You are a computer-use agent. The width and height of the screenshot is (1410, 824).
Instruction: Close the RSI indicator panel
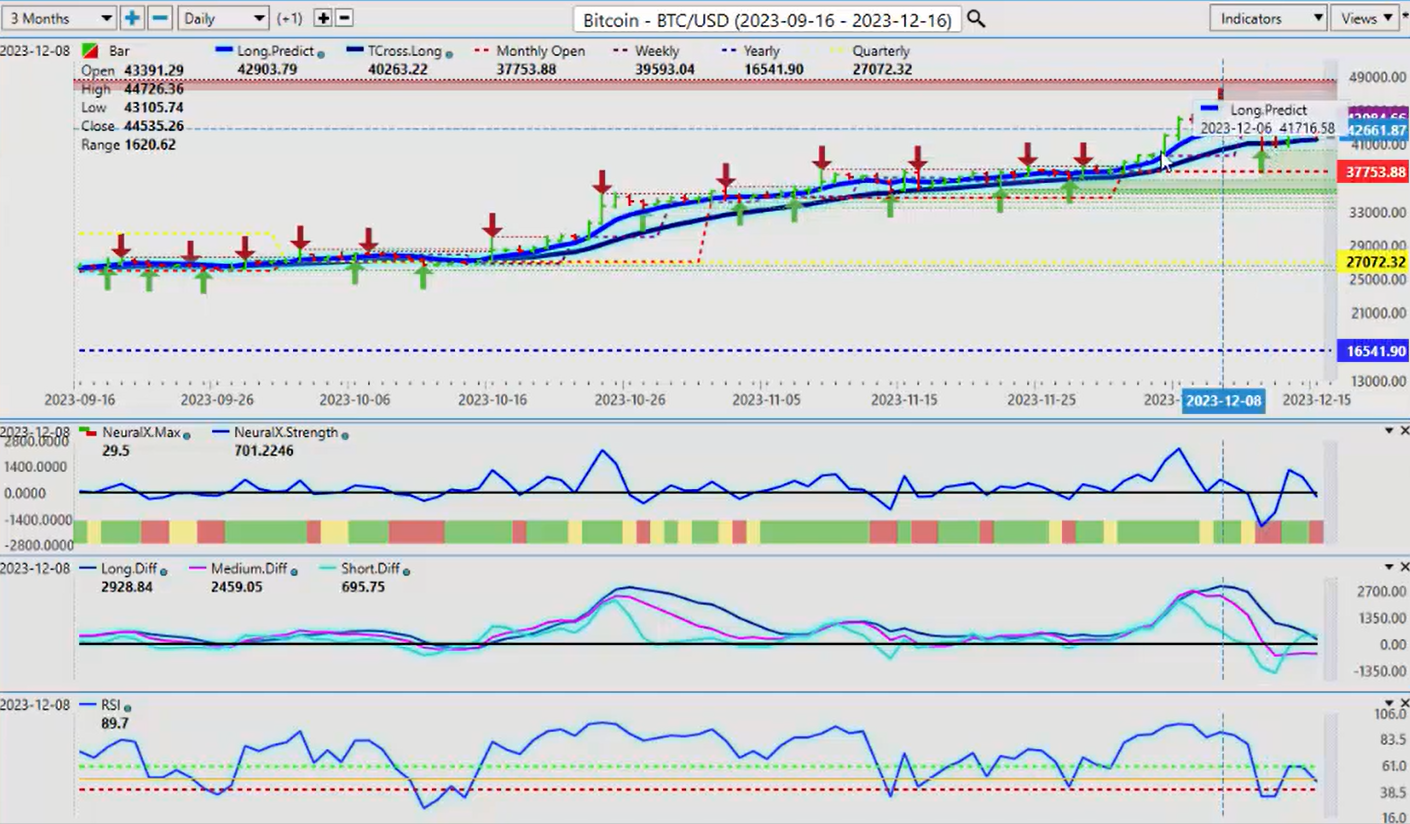tap(1403, 703)
